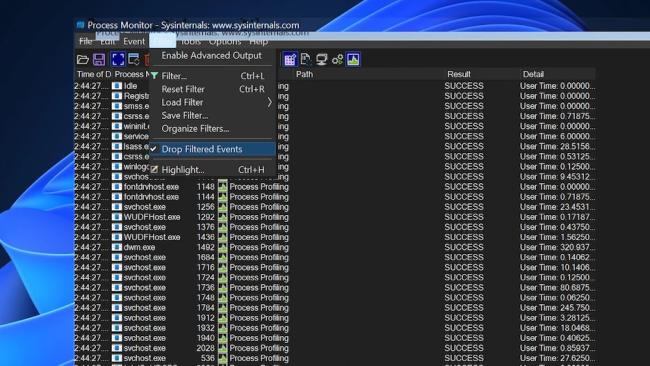The image size is (650, 366).
Task: Open Organize Filters... entry
Action: (x=213, y=129)
